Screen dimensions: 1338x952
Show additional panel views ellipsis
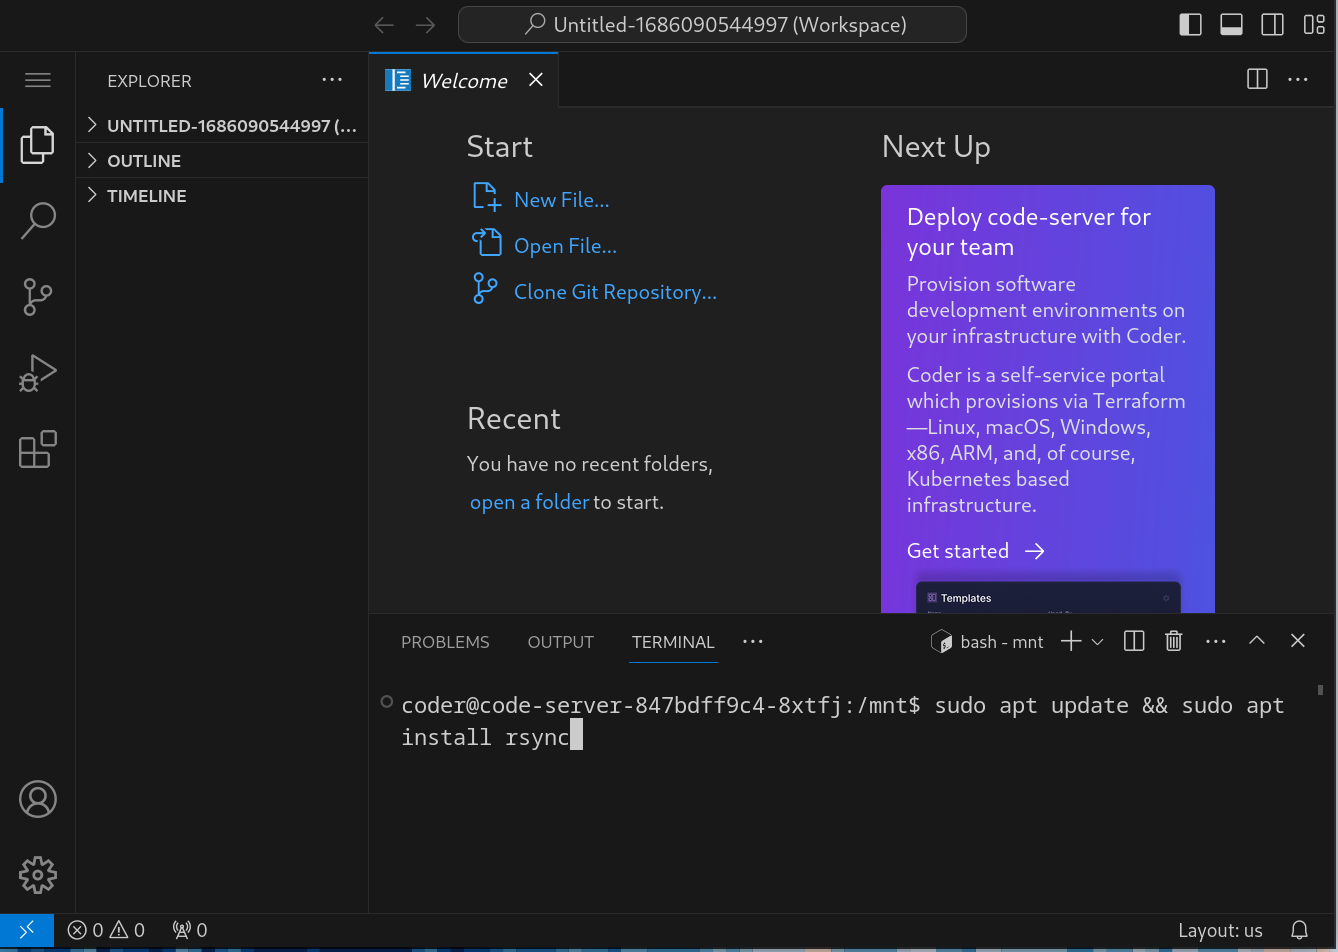point(753,642)
